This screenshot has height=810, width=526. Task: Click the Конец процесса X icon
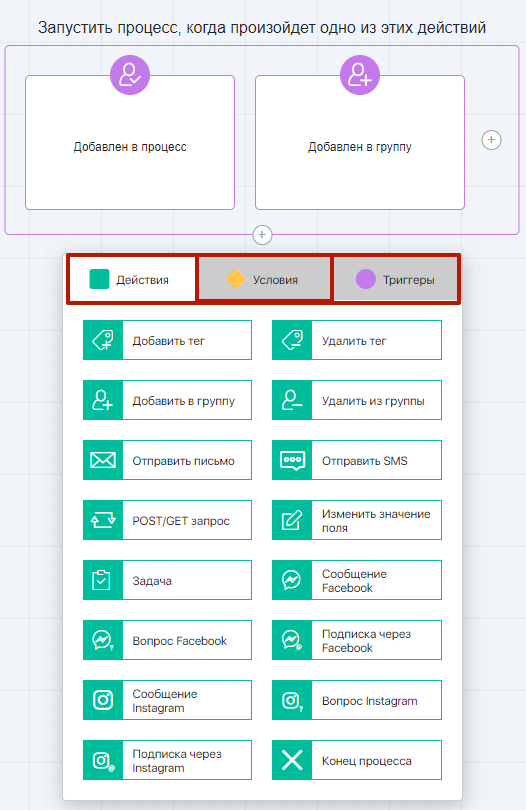(x=292, y=760)
